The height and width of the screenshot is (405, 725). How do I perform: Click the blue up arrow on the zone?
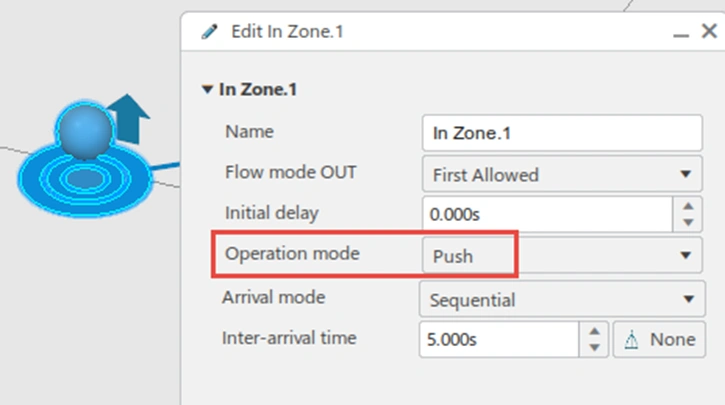[127, 118]
